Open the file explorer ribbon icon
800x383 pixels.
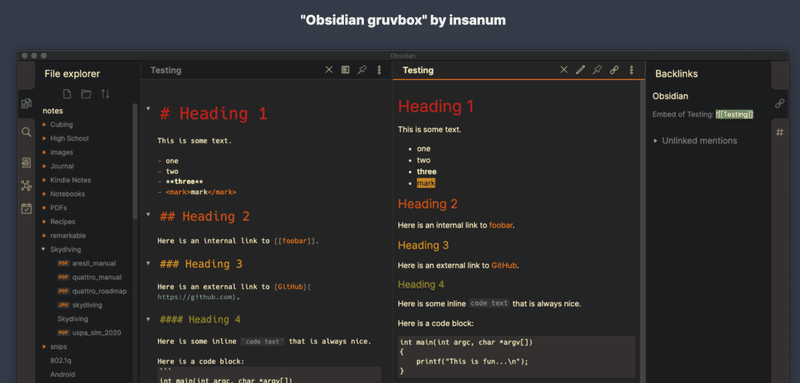(x=27, y=104)
